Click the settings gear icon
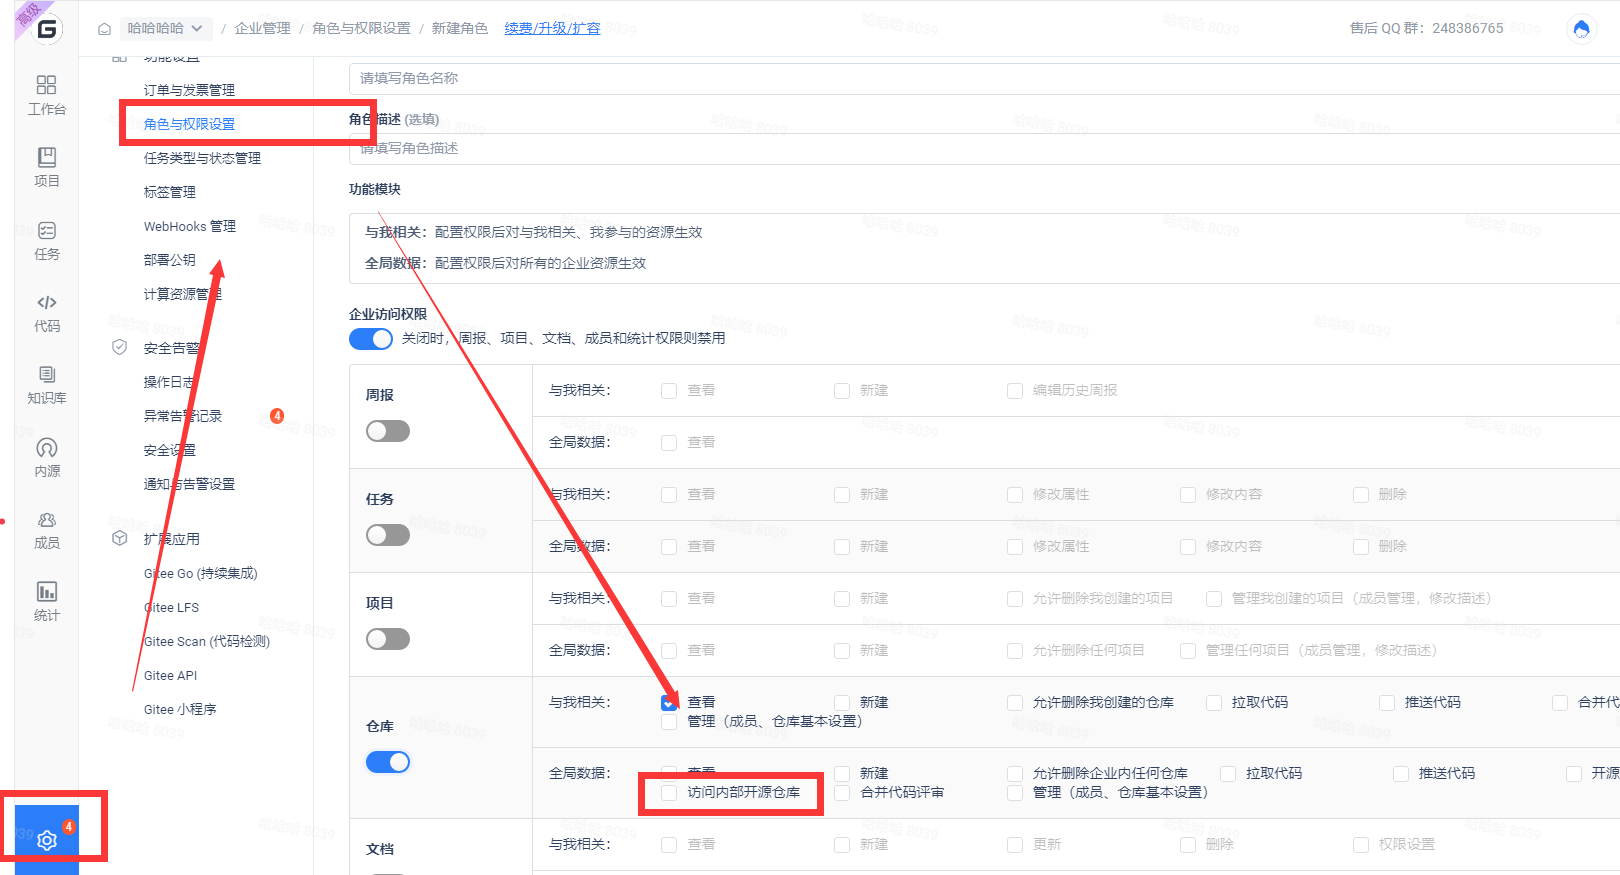This screenshot has width=1620, height=875. coord(46,840)
